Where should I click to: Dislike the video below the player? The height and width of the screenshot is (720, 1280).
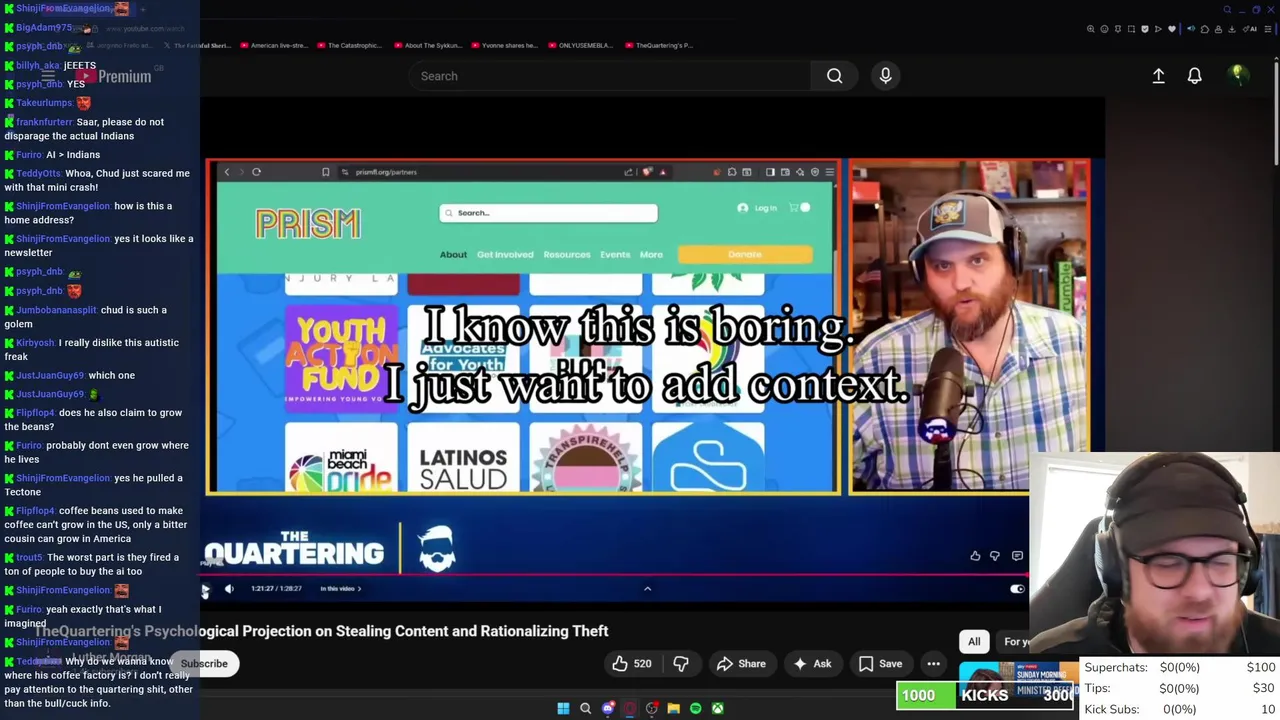click(681, 664)
